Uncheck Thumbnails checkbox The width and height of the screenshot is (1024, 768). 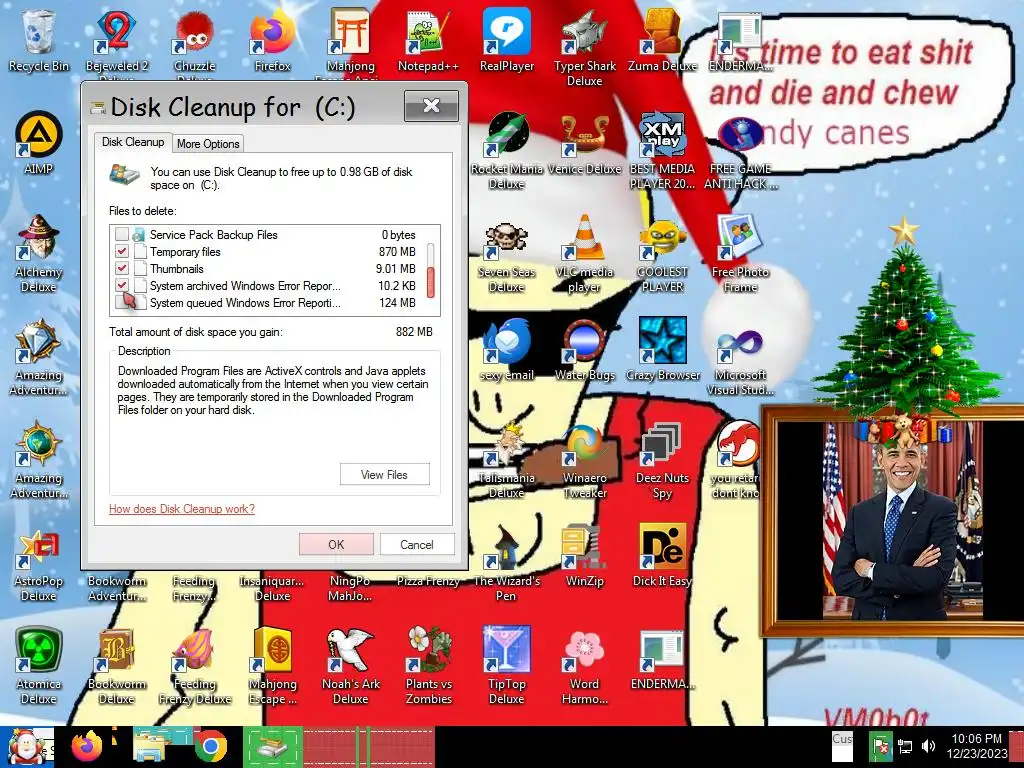point(121,268)
